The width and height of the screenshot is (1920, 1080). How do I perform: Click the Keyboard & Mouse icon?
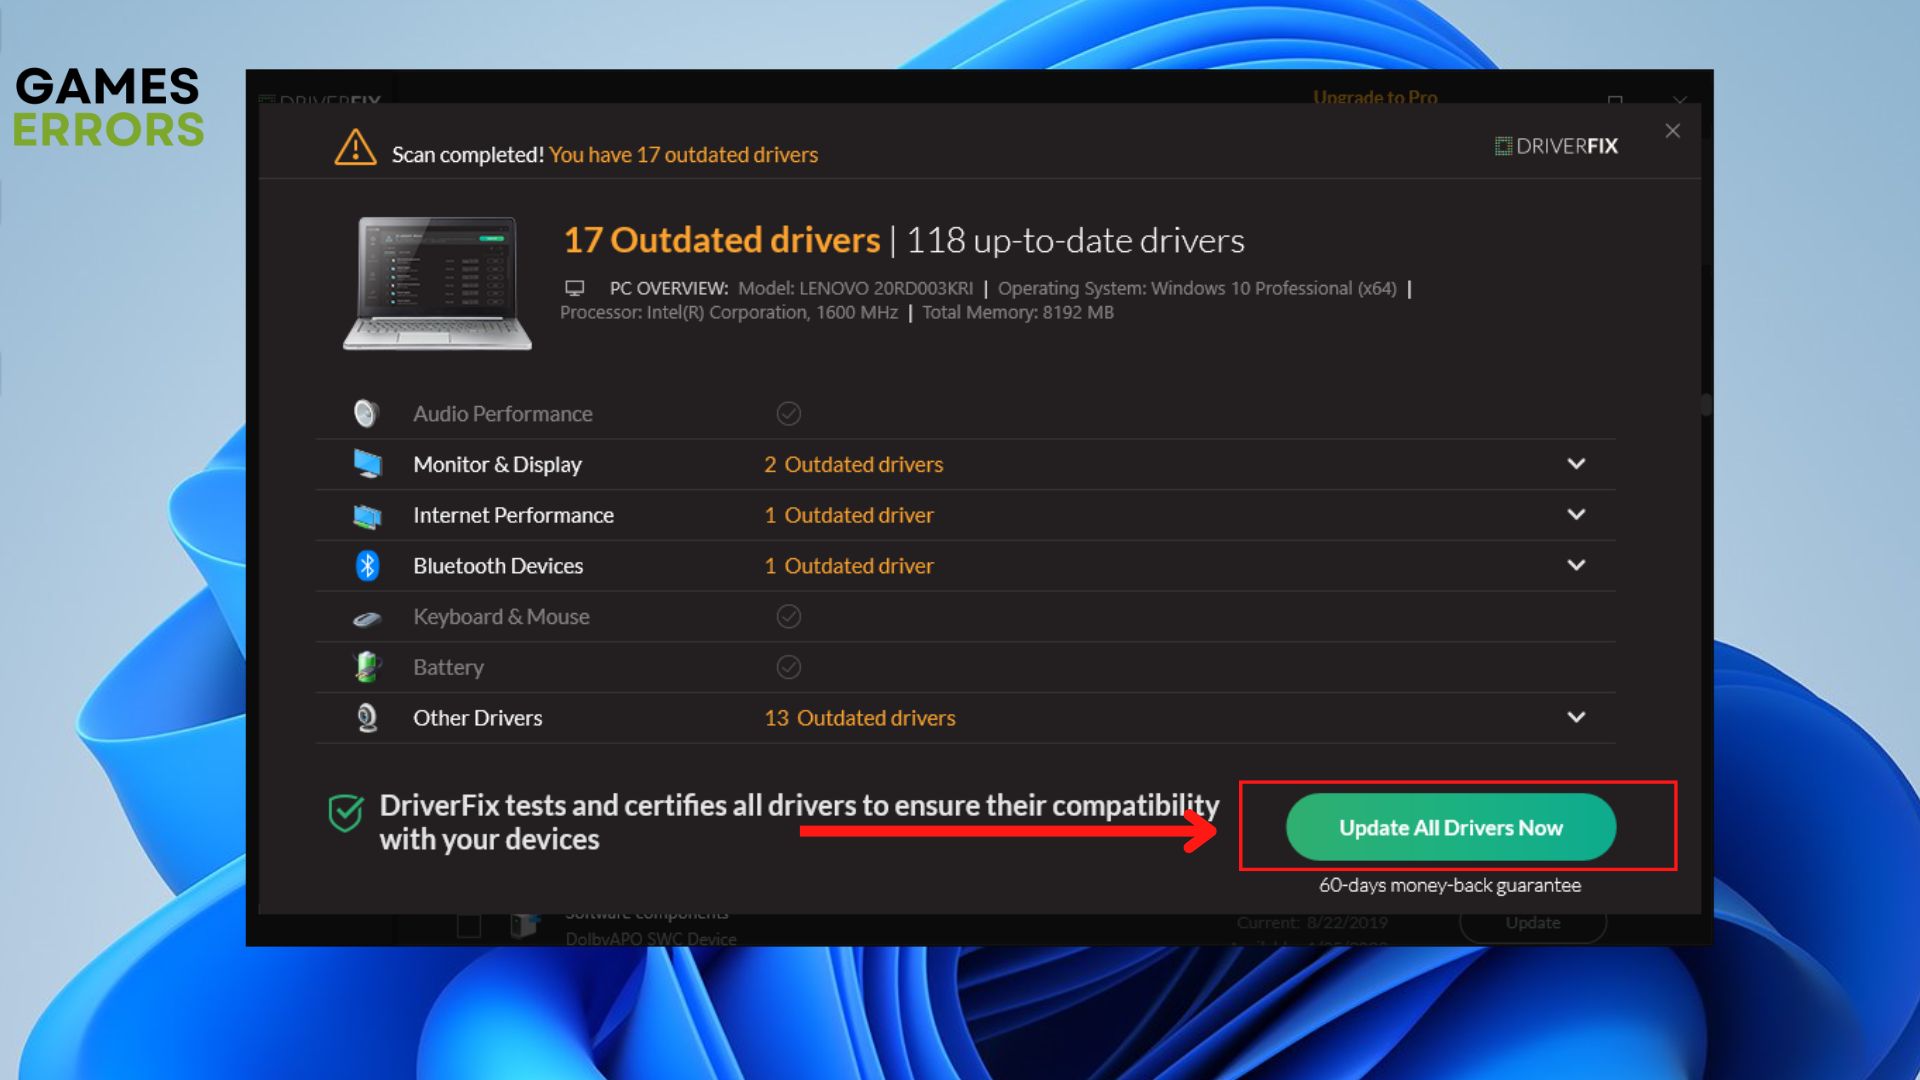[367, 618]
